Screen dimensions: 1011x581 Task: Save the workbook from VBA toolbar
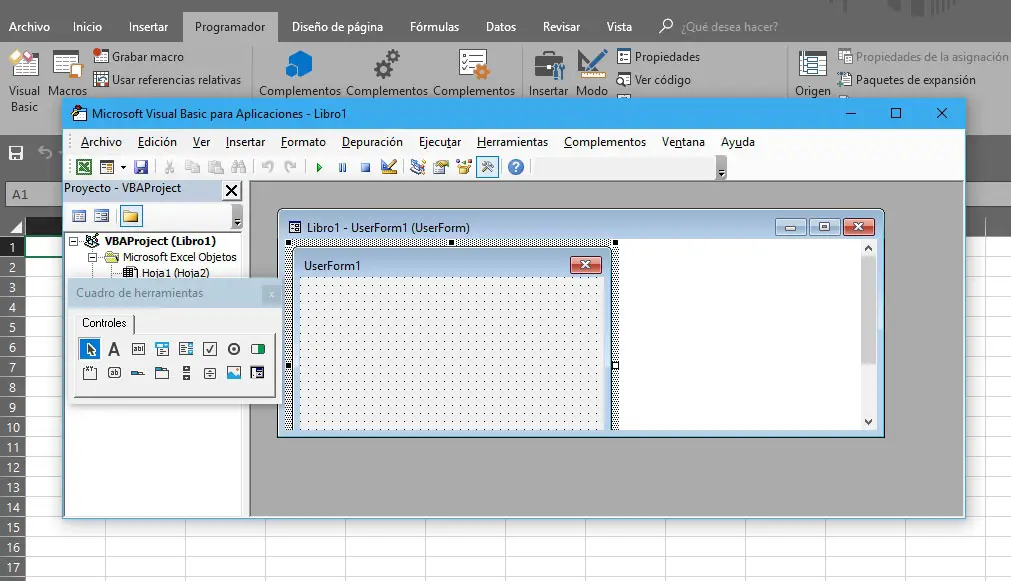(x=141, y=167)
